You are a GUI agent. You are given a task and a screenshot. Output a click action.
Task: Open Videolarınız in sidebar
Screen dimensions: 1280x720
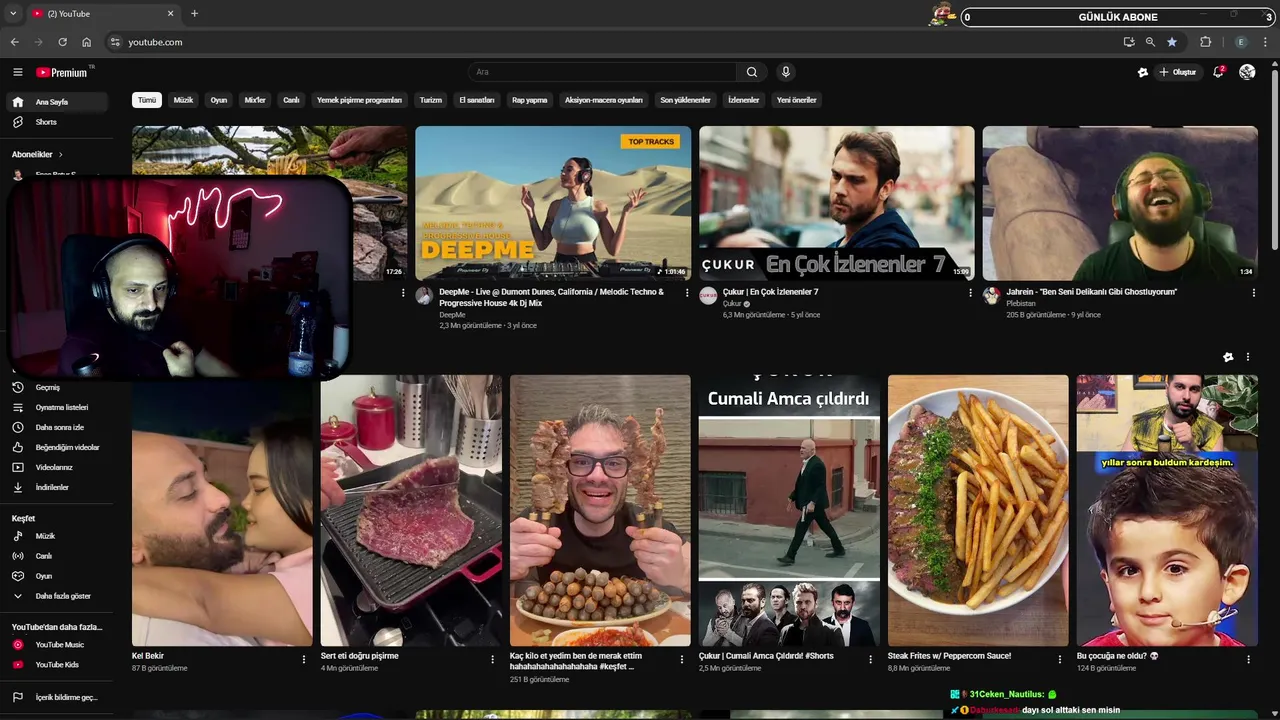(x=56, y=467)
